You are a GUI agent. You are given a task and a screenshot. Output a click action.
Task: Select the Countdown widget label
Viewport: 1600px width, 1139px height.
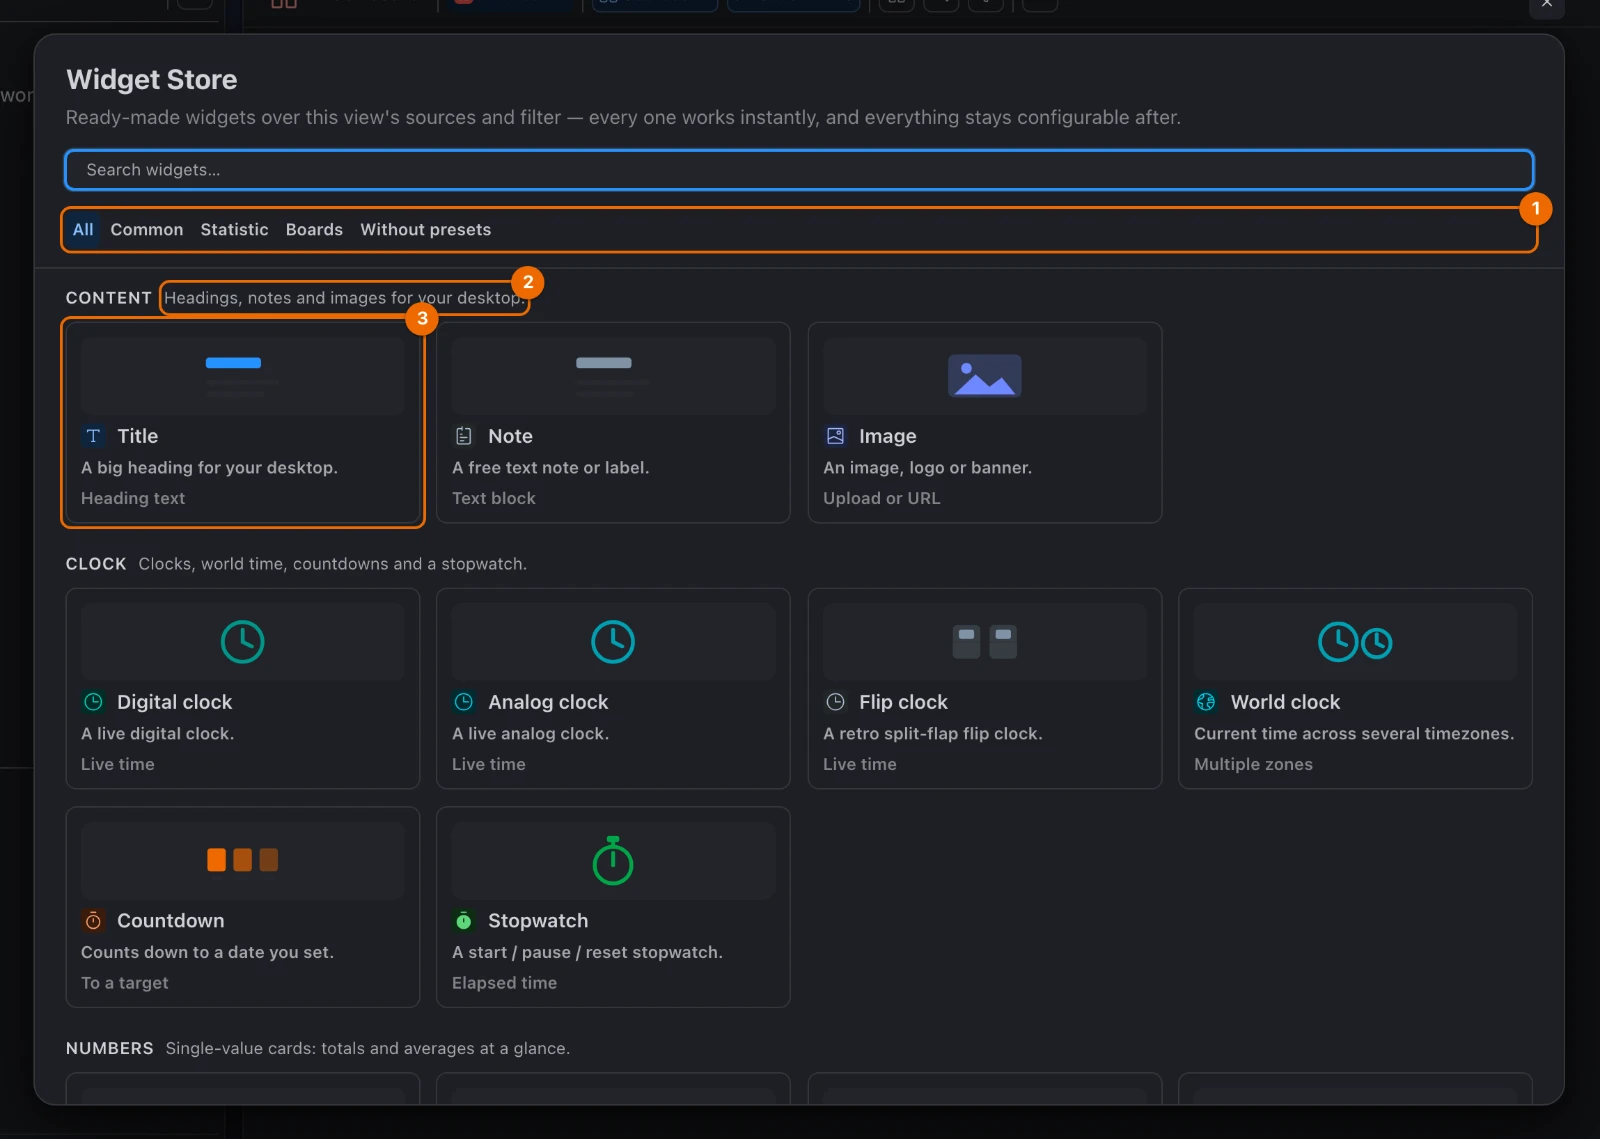point(171,921)
